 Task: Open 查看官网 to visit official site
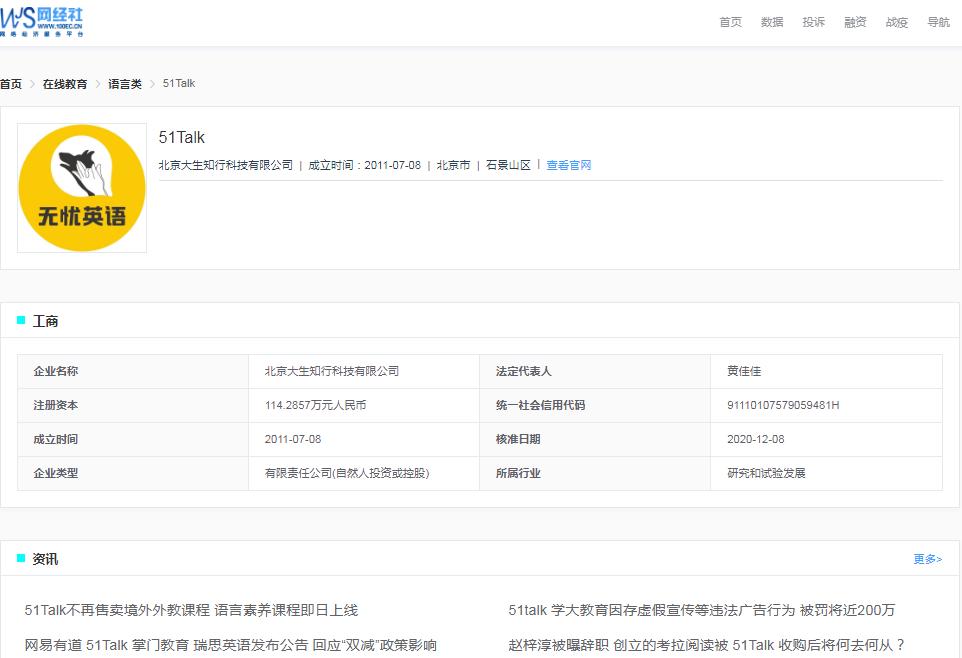[567, 164]
